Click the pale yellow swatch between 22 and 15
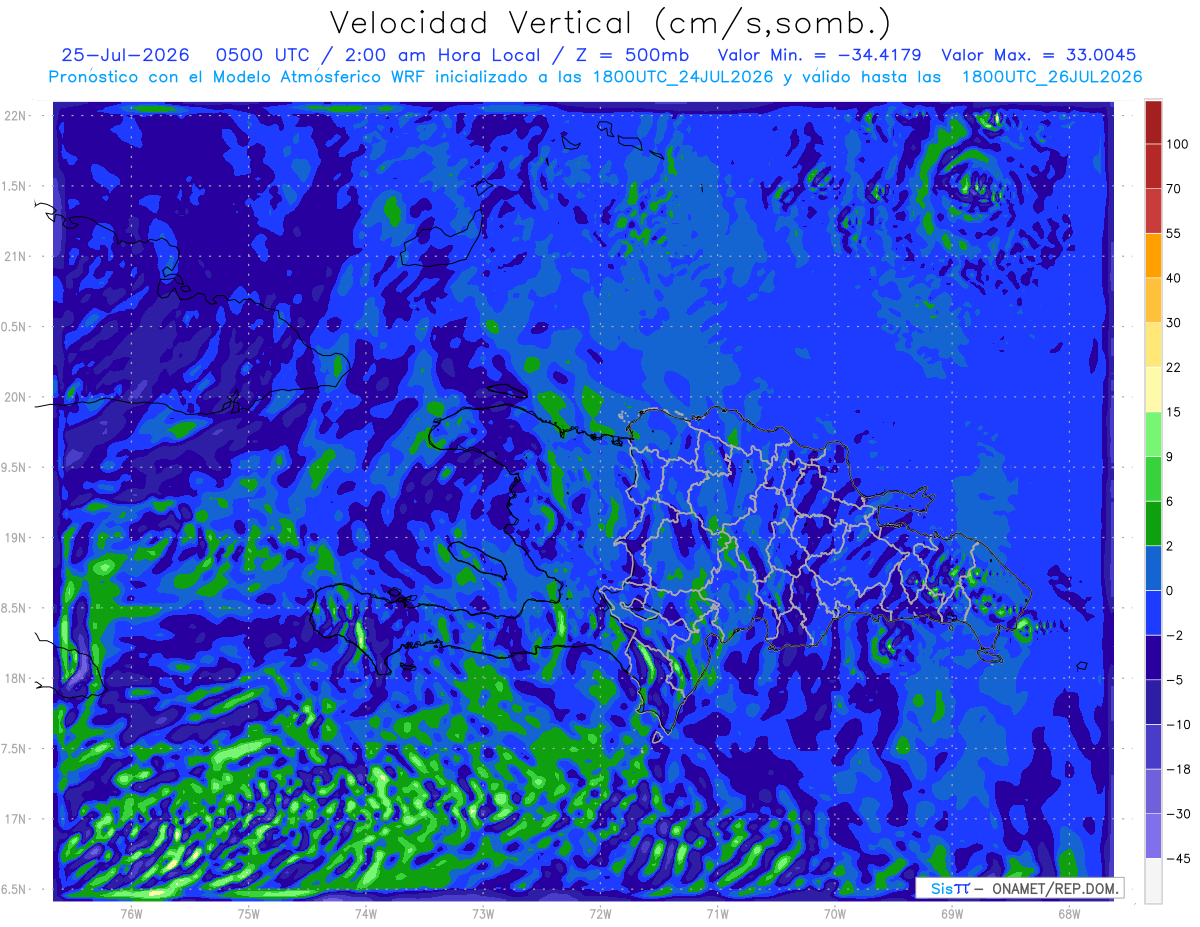The image size is (1200, 927). coord(1153,389)
